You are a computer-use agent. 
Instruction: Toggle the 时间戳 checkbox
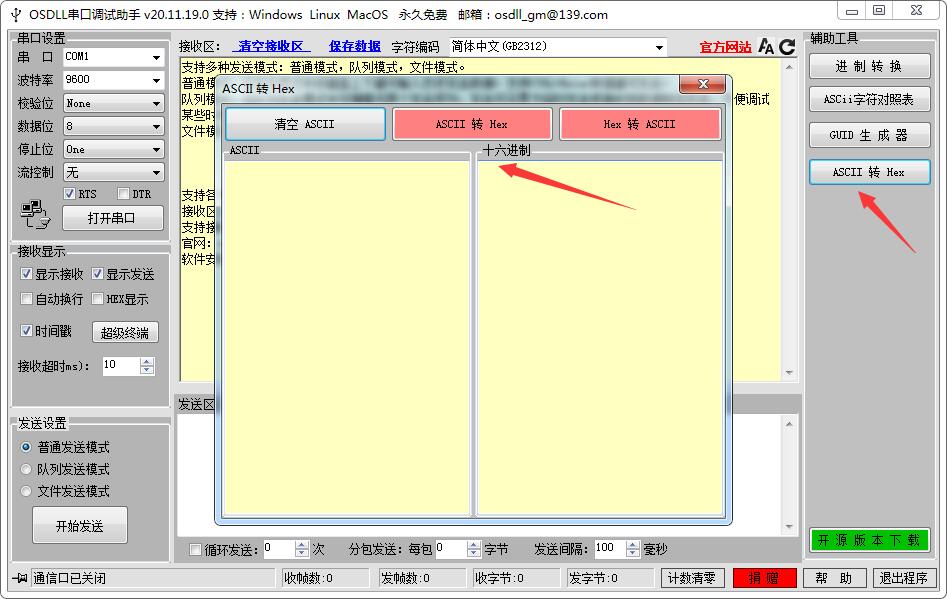(x=26, y=330)
